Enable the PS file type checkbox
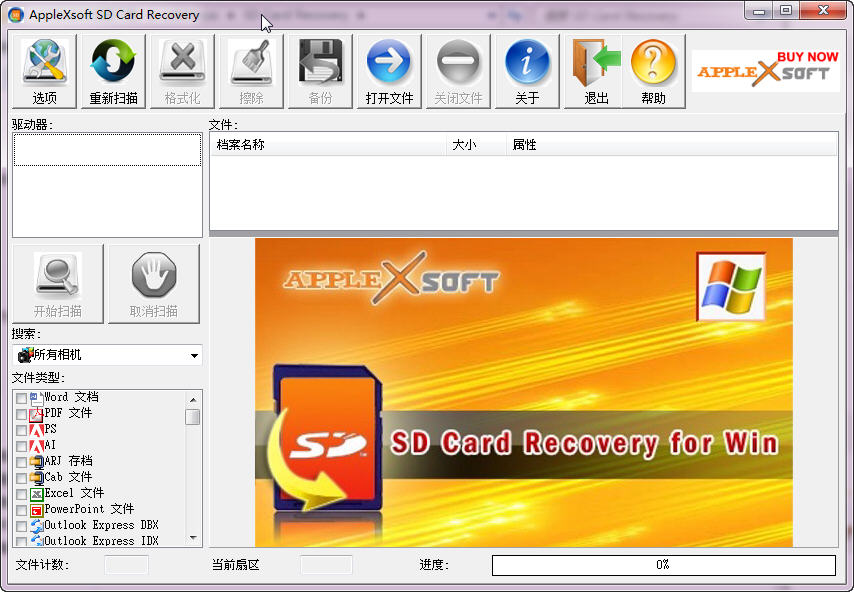 click(21, 430)
